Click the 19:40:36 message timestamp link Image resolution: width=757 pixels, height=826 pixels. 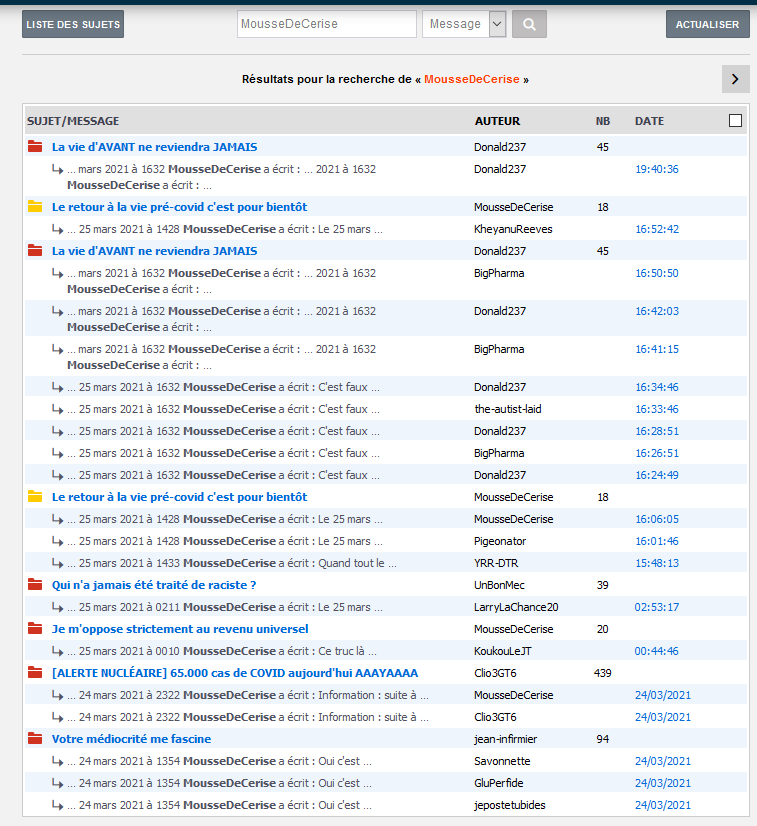pos(656,169)
